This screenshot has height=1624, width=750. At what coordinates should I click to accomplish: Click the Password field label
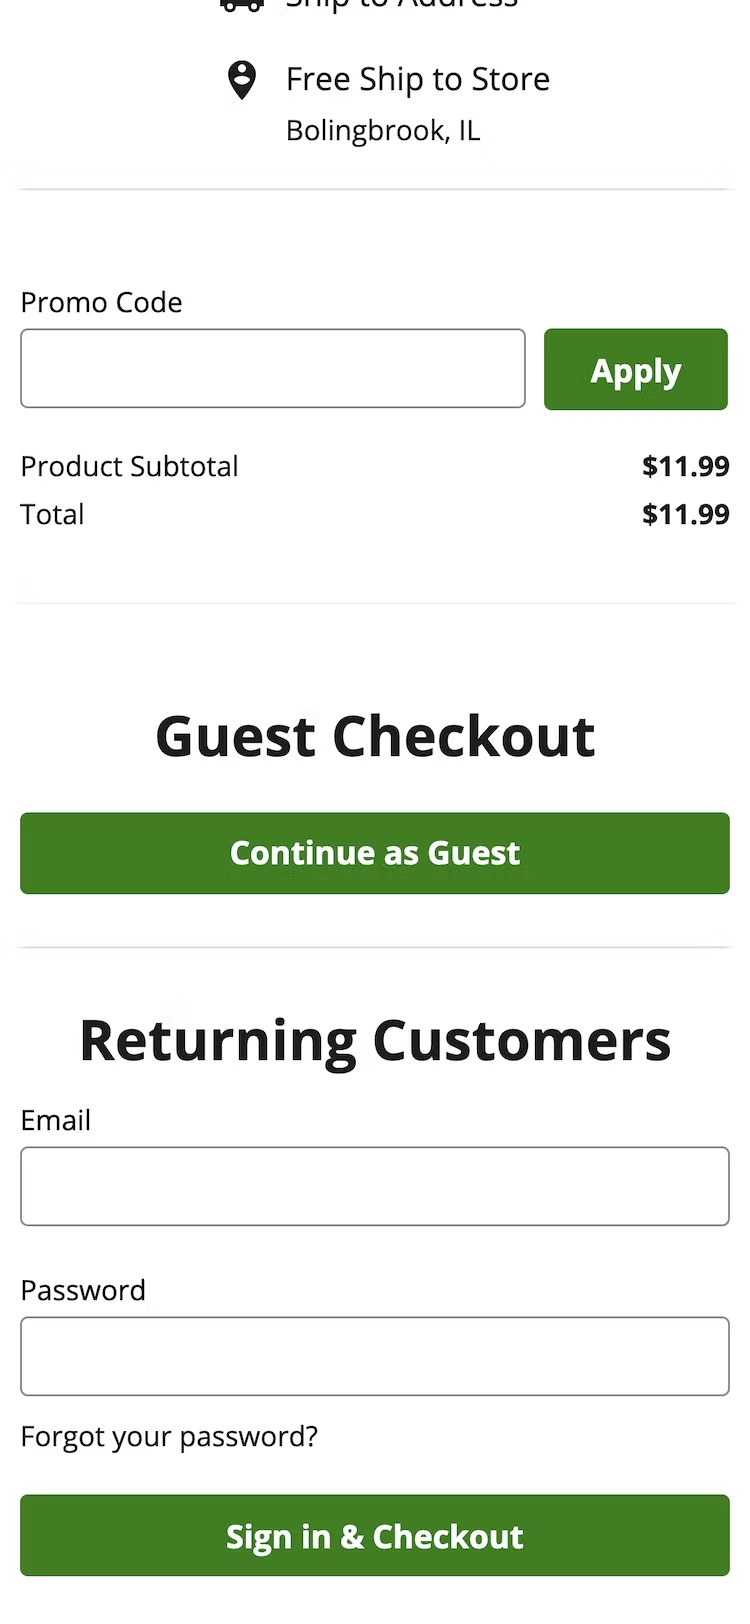tap(83, 1290)
